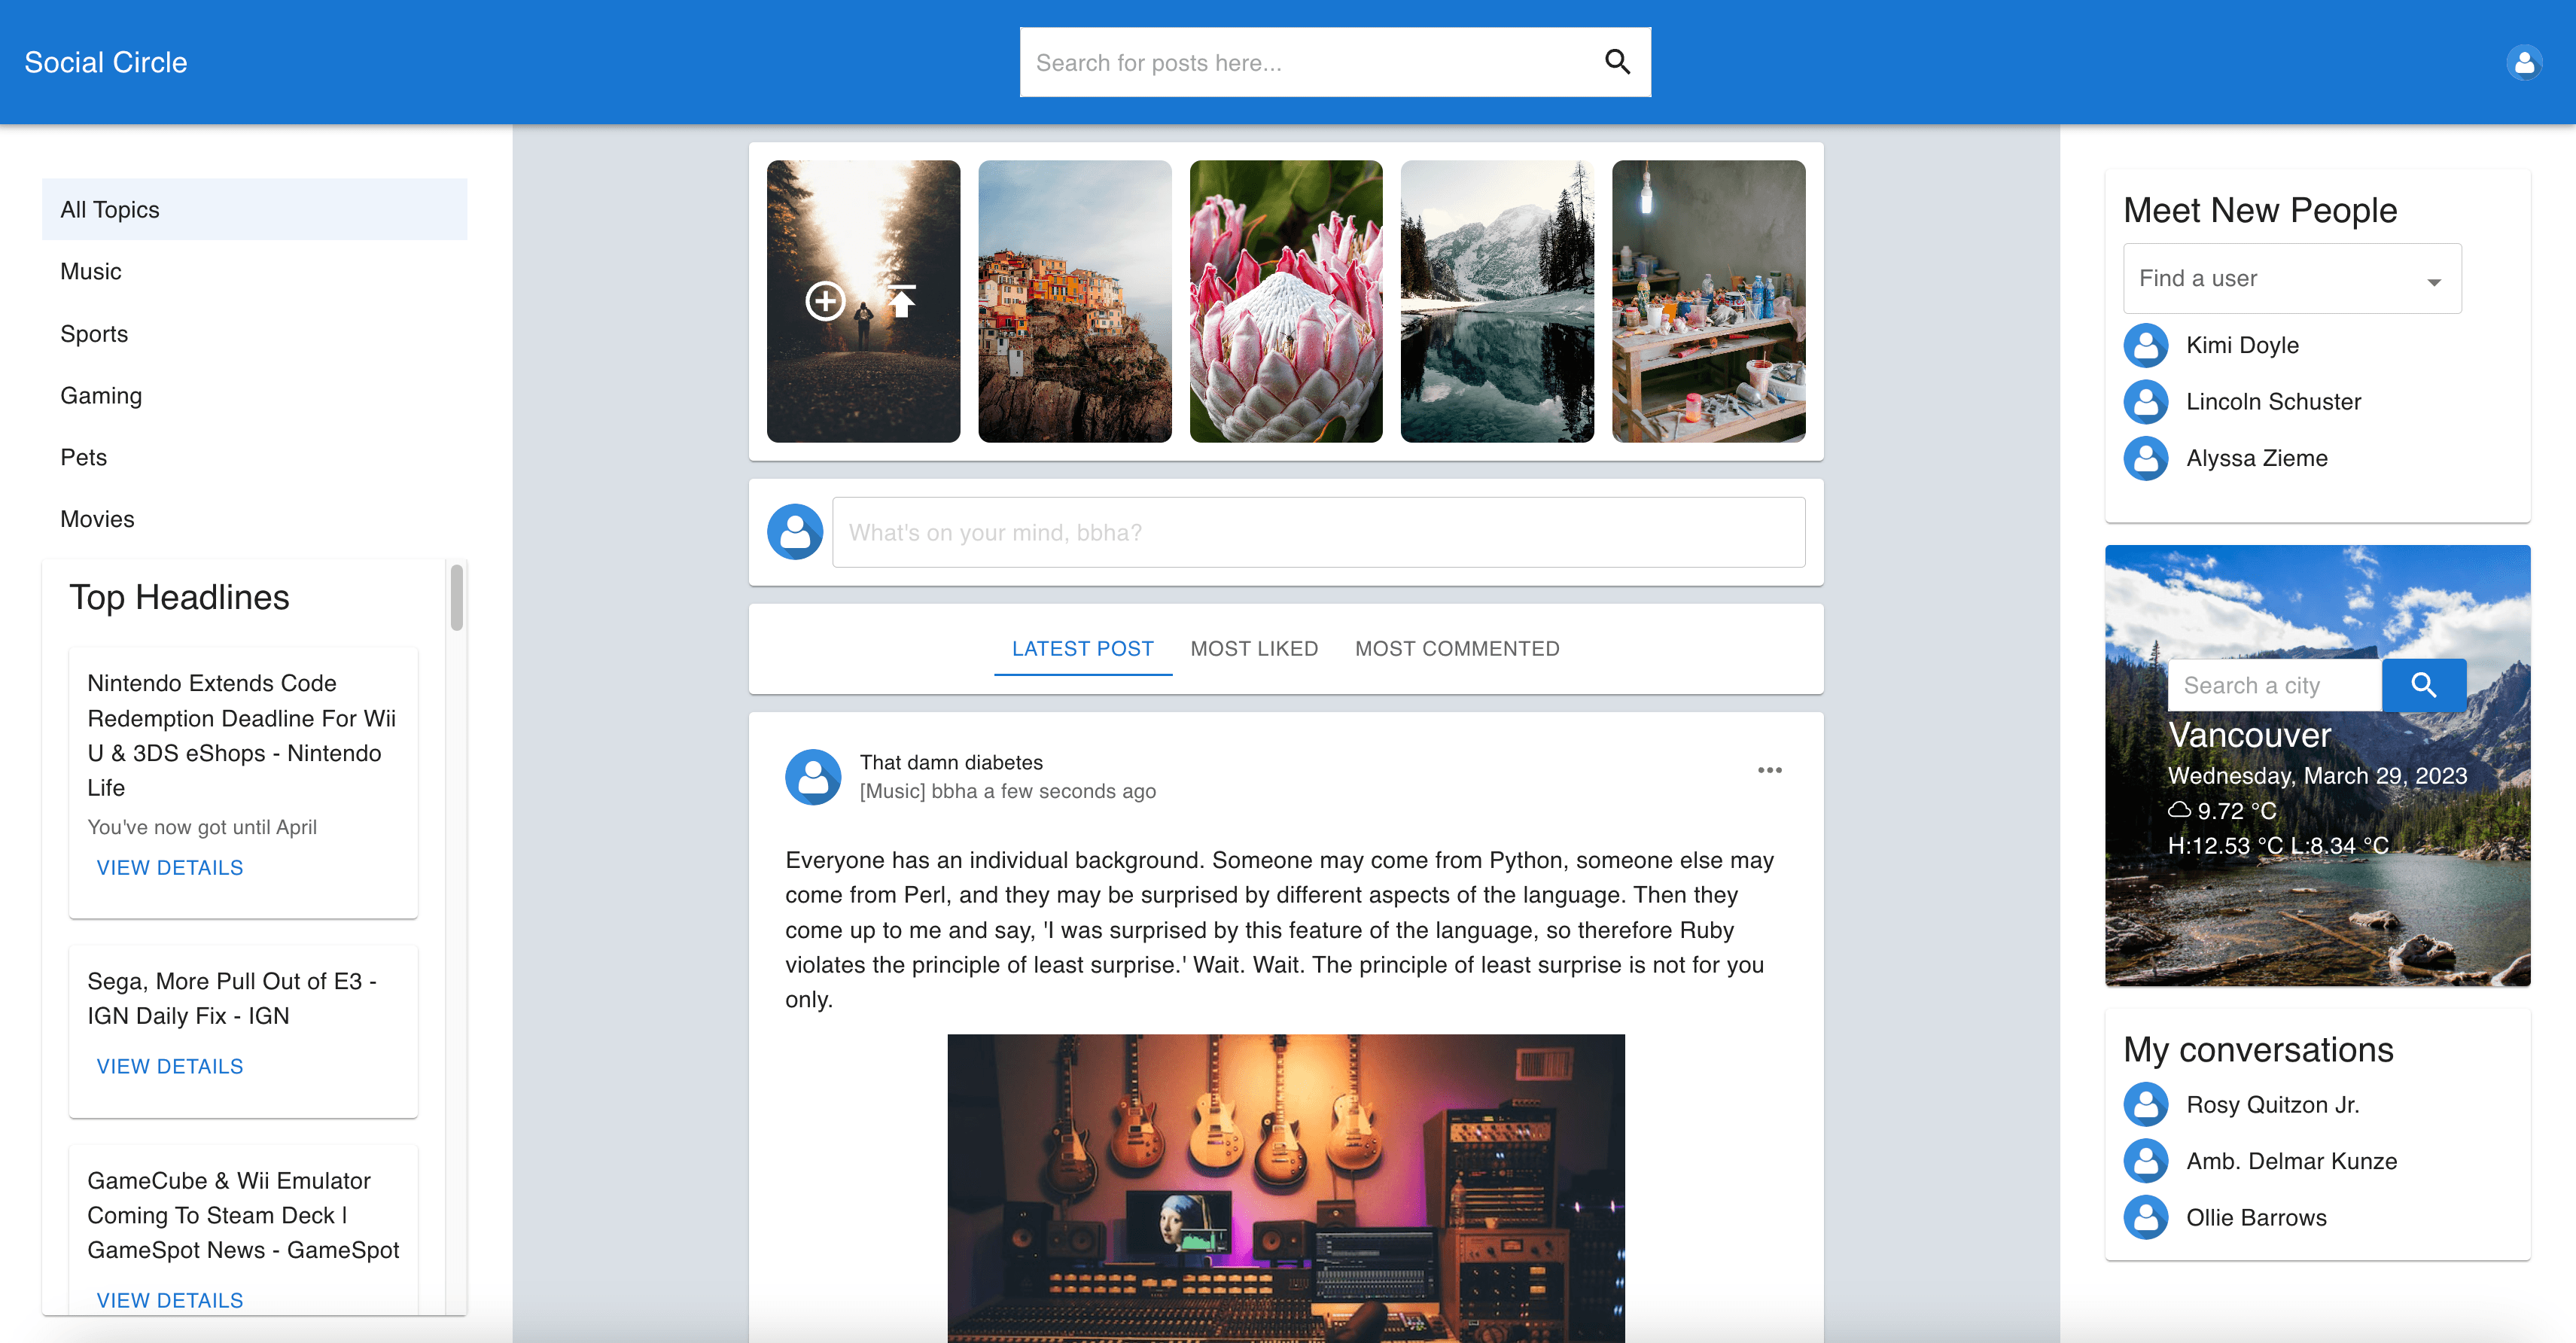The image size is (2576, 1343).
Task: Open the user account avatar icon
Action: [x=2523, y=62]
